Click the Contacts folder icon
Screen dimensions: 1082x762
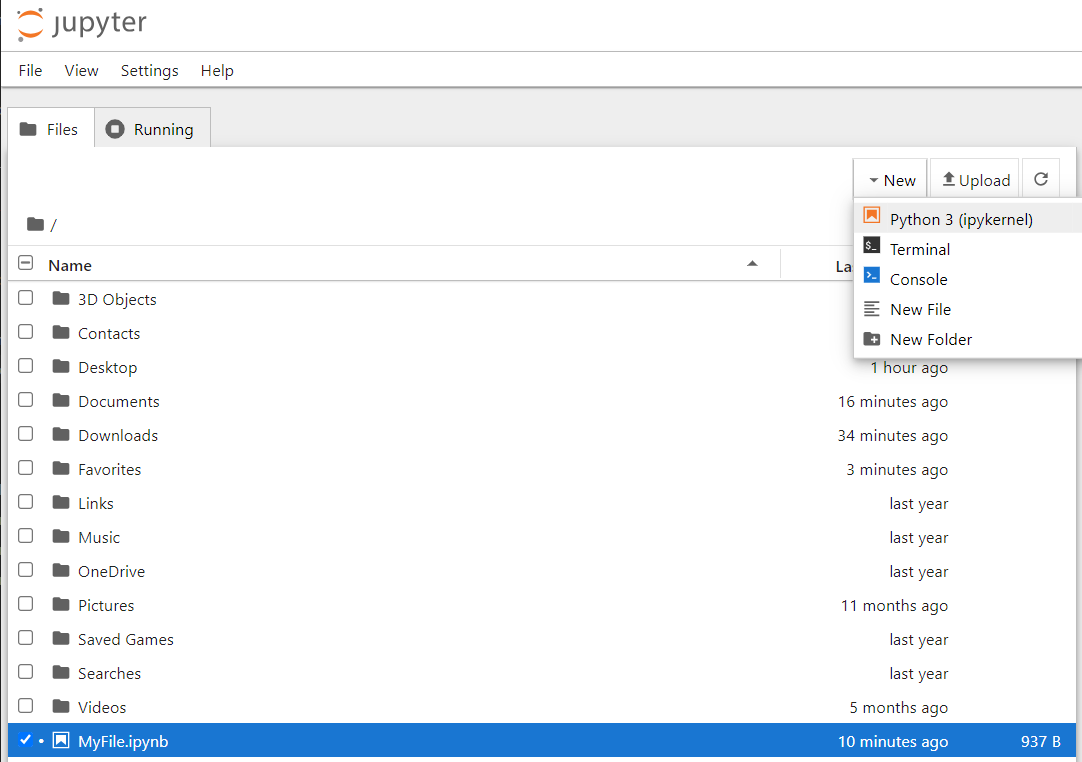pyautogui.click(x=61, y=332)
